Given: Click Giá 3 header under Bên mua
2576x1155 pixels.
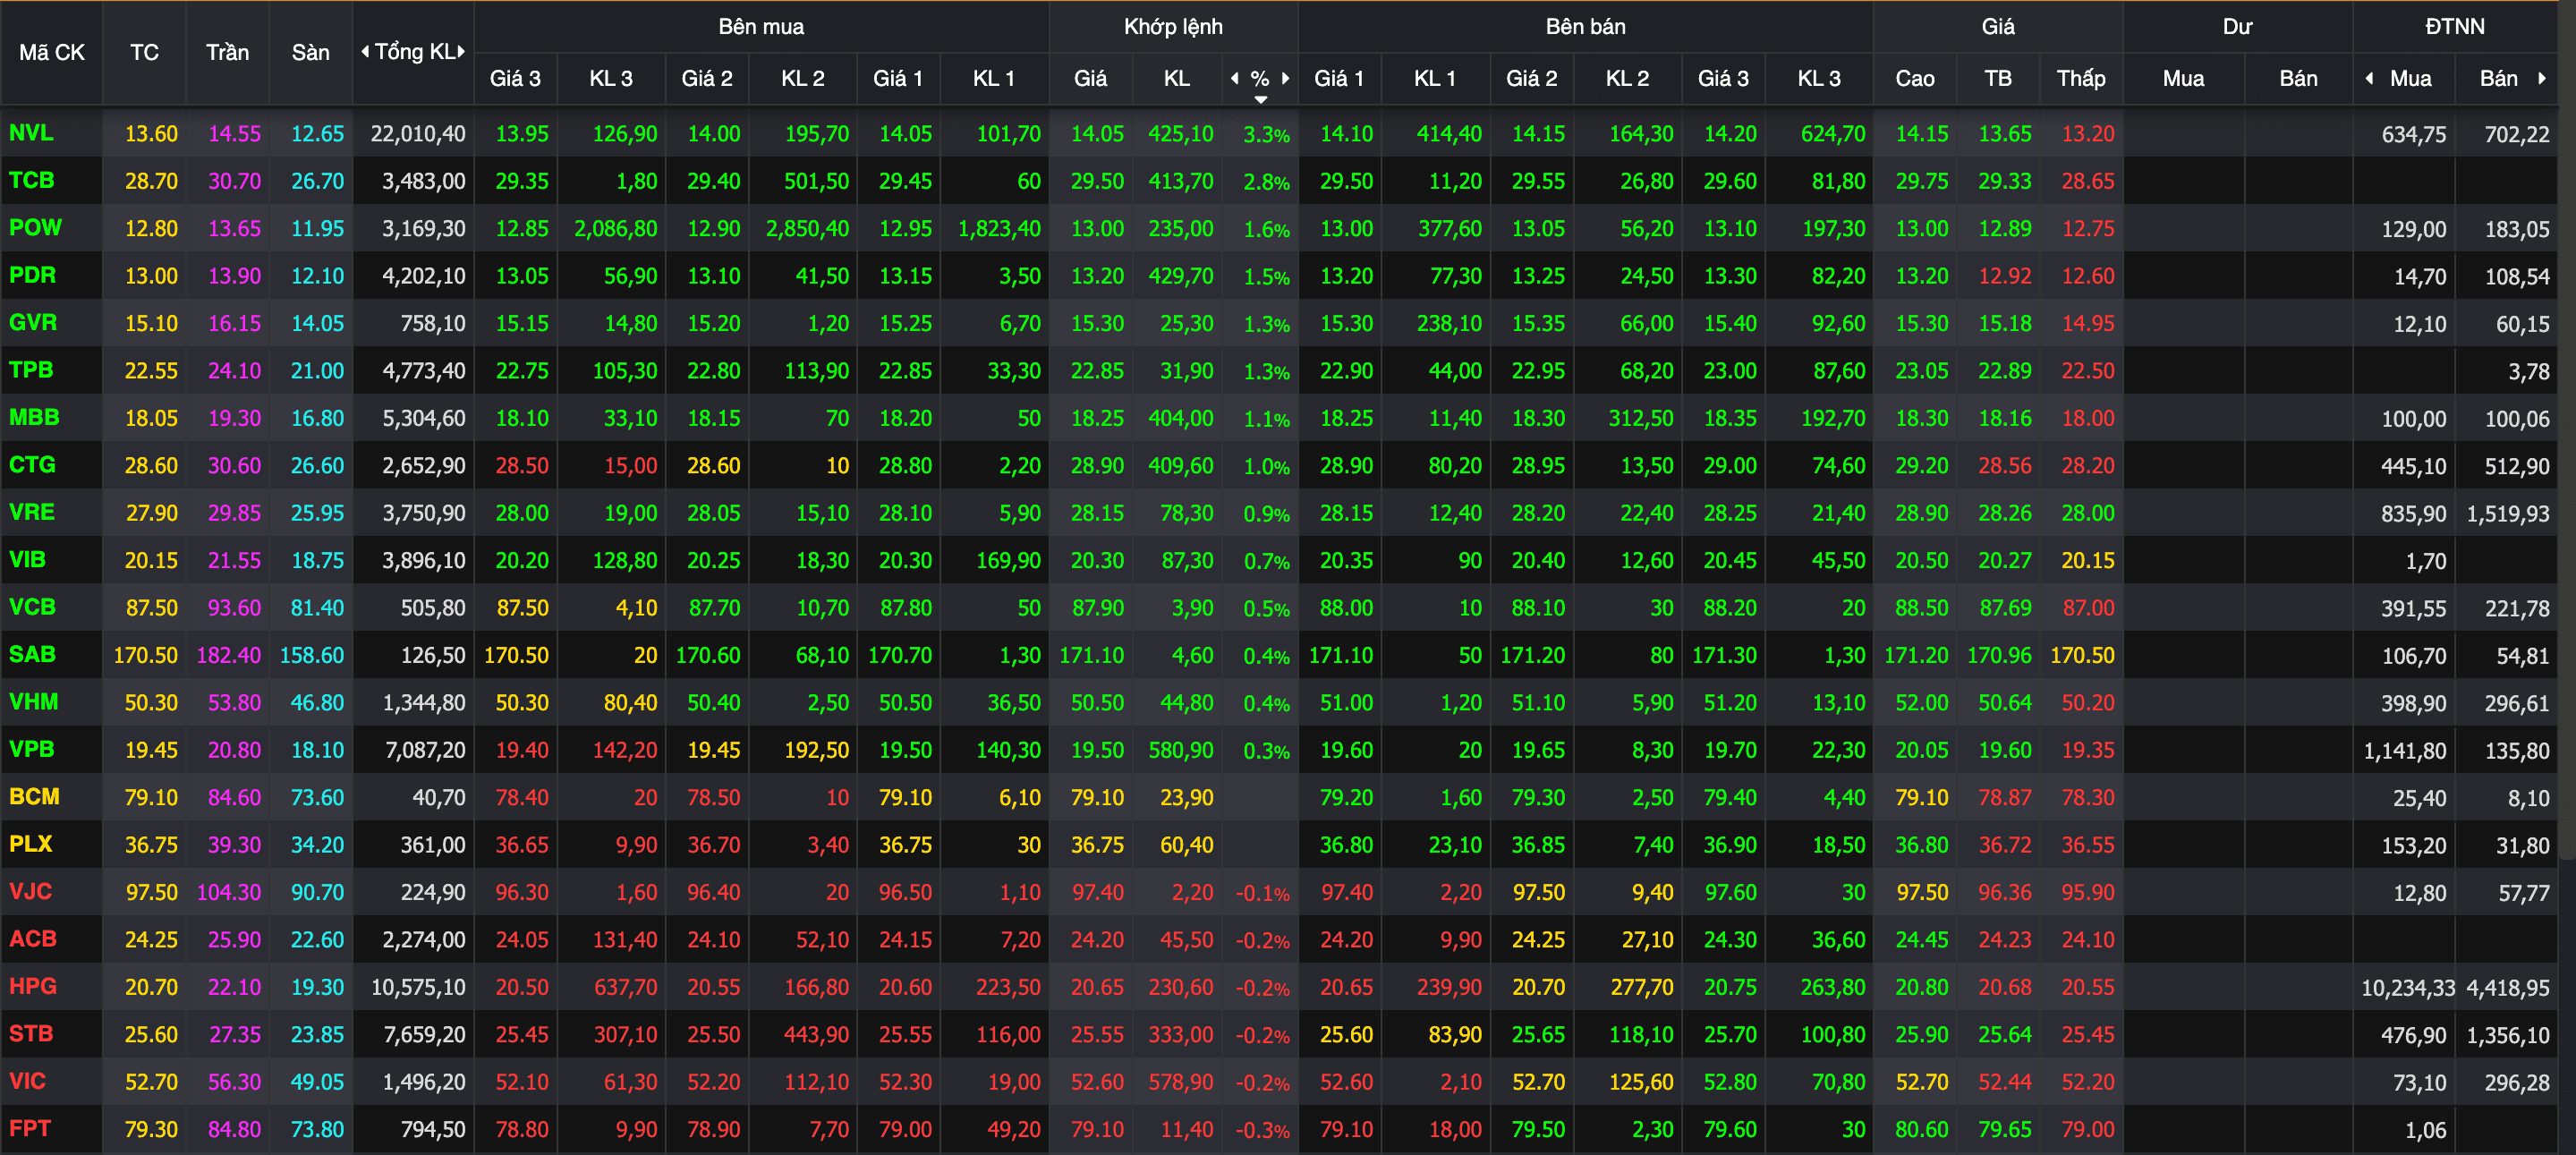Looking at the screenshot, I should point(515,78).
